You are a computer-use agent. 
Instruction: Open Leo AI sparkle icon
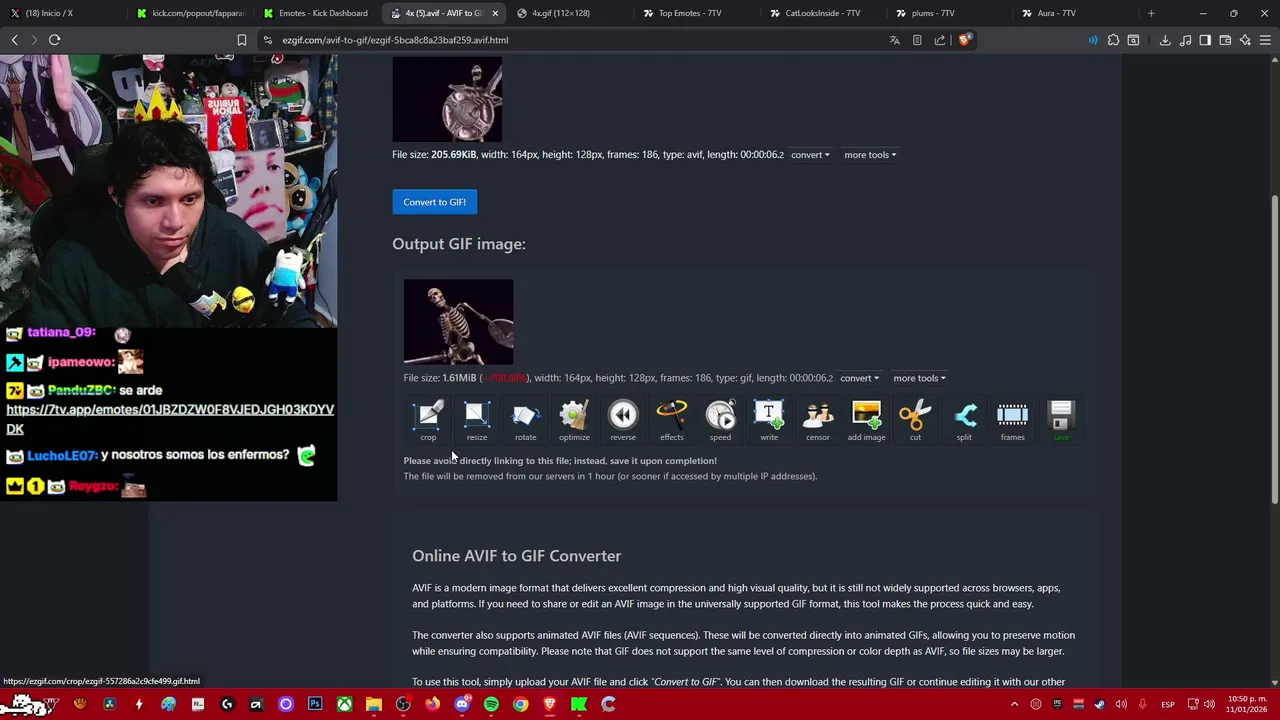pyautogui.click(x=1245, y=40)
